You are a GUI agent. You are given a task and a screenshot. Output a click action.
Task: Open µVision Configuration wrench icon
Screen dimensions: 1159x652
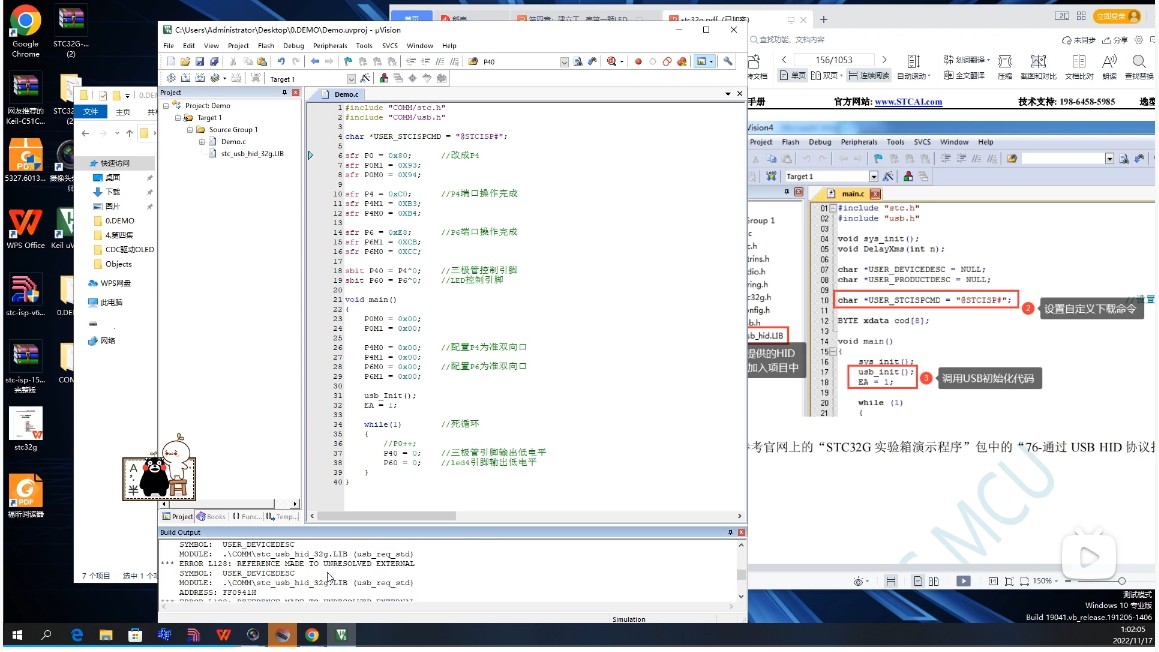[x=728, y=61]
